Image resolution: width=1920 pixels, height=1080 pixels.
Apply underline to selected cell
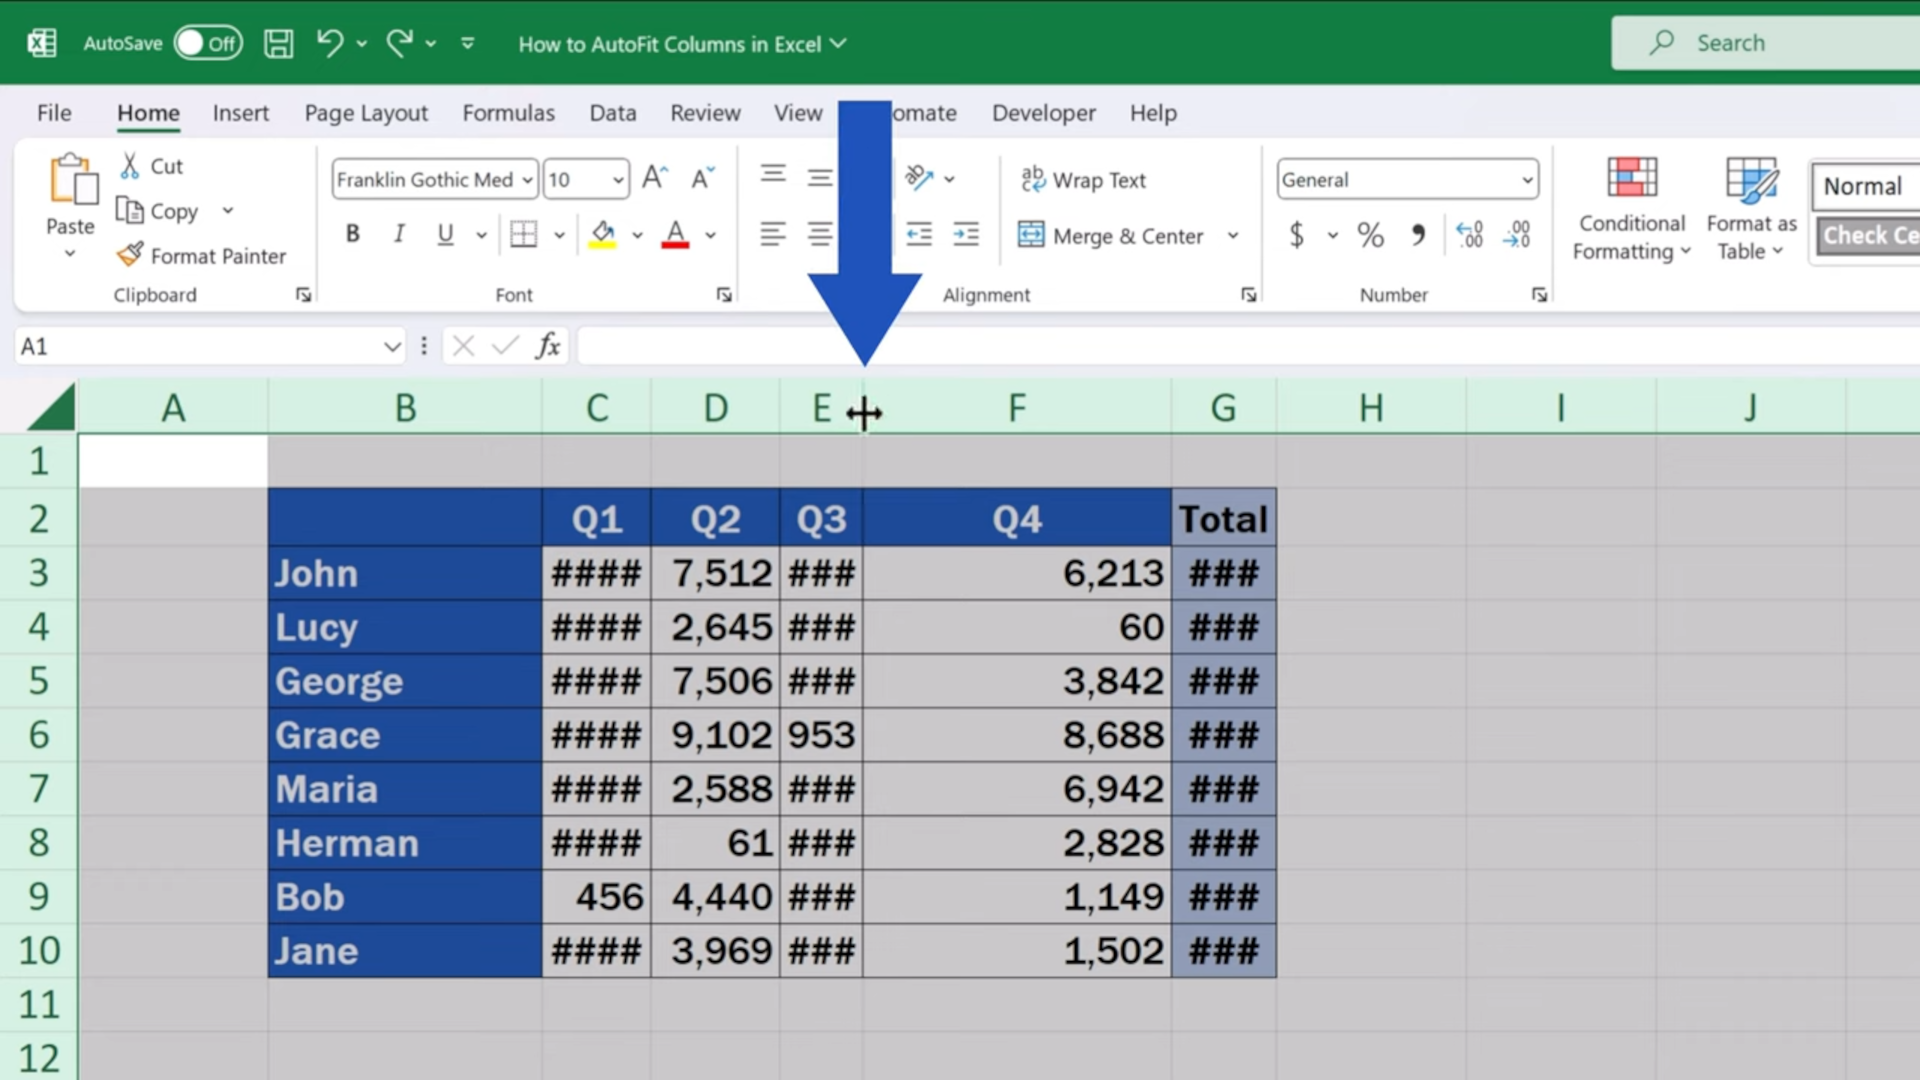click(x=443, y=234)
